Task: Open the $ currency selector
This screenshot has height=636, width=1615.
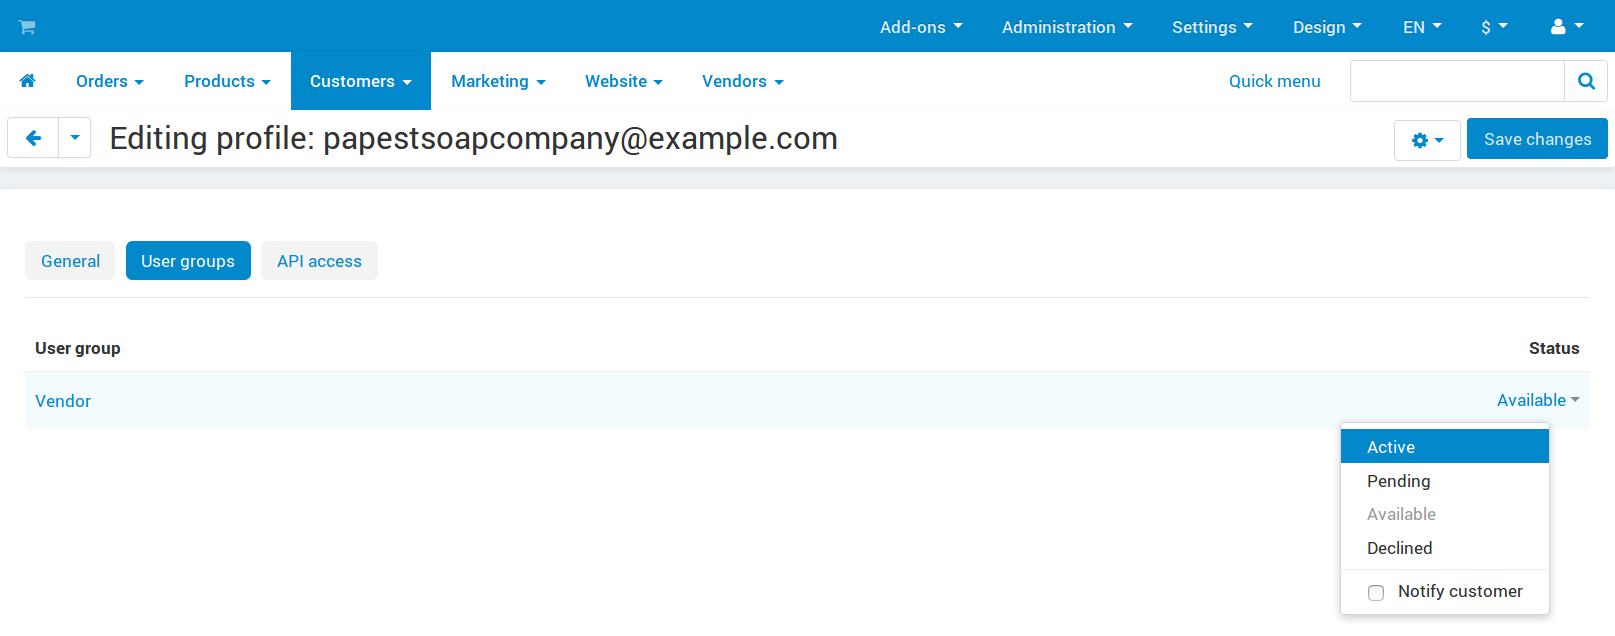Action: click(1494, 27)
